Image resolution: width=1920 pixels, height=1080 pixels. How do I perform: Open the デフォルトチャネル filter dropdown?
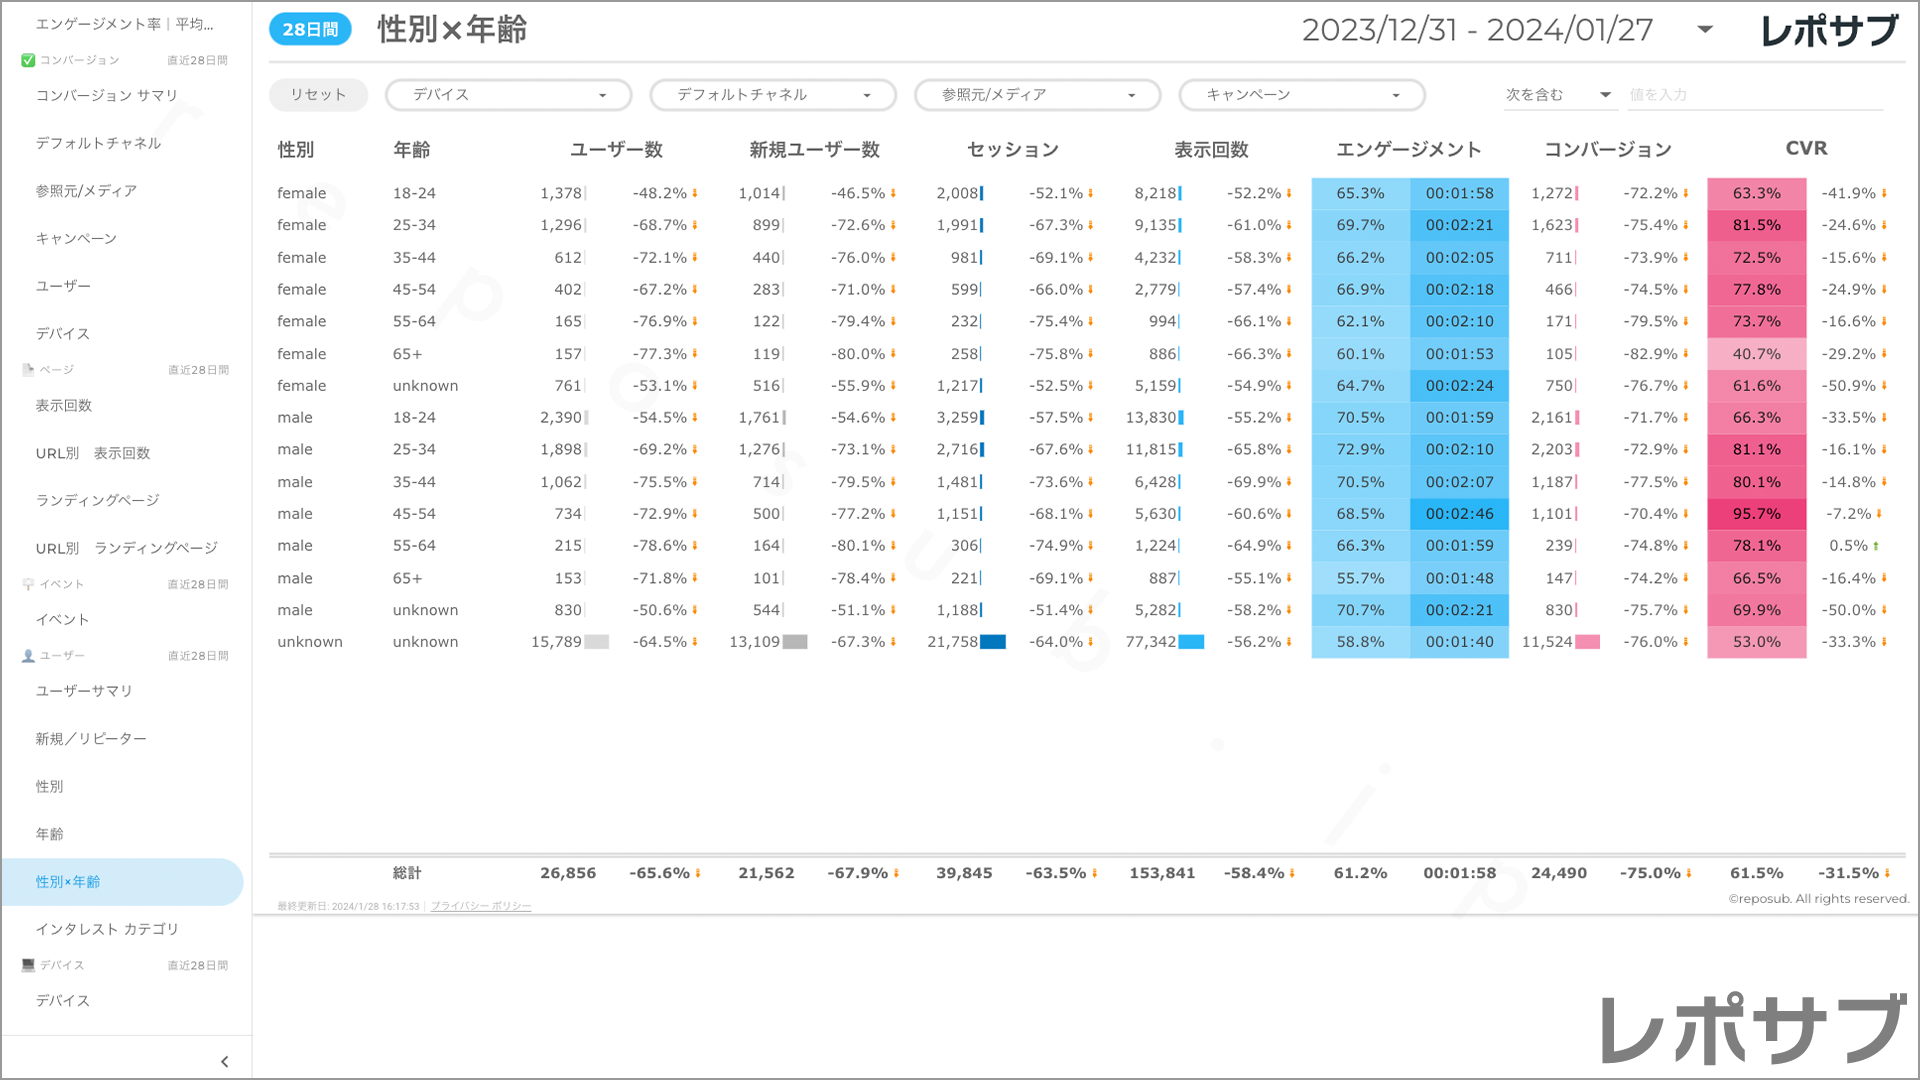pos(773,95)
